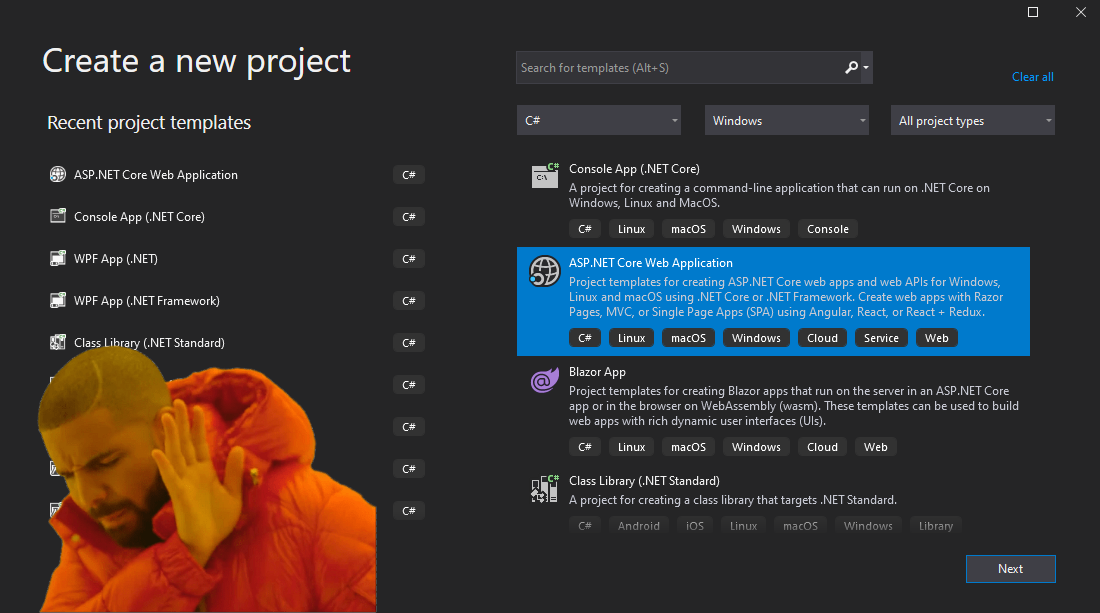Select Class Library (.NET Standard) in recent templates
Viewport: 1100px width, 613px height.
pos(149,343)
